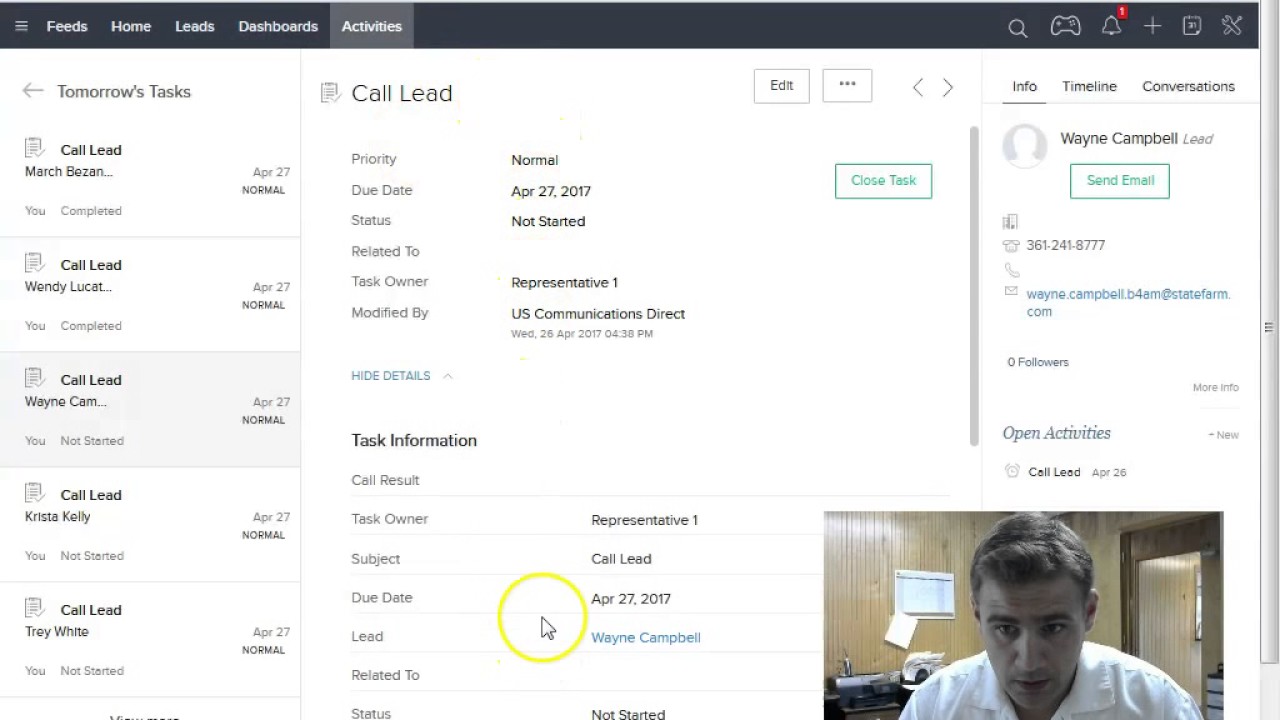Screen dimensions: 1280x720
Task: Go to next task with right chevron
Action: click(948, 88)
